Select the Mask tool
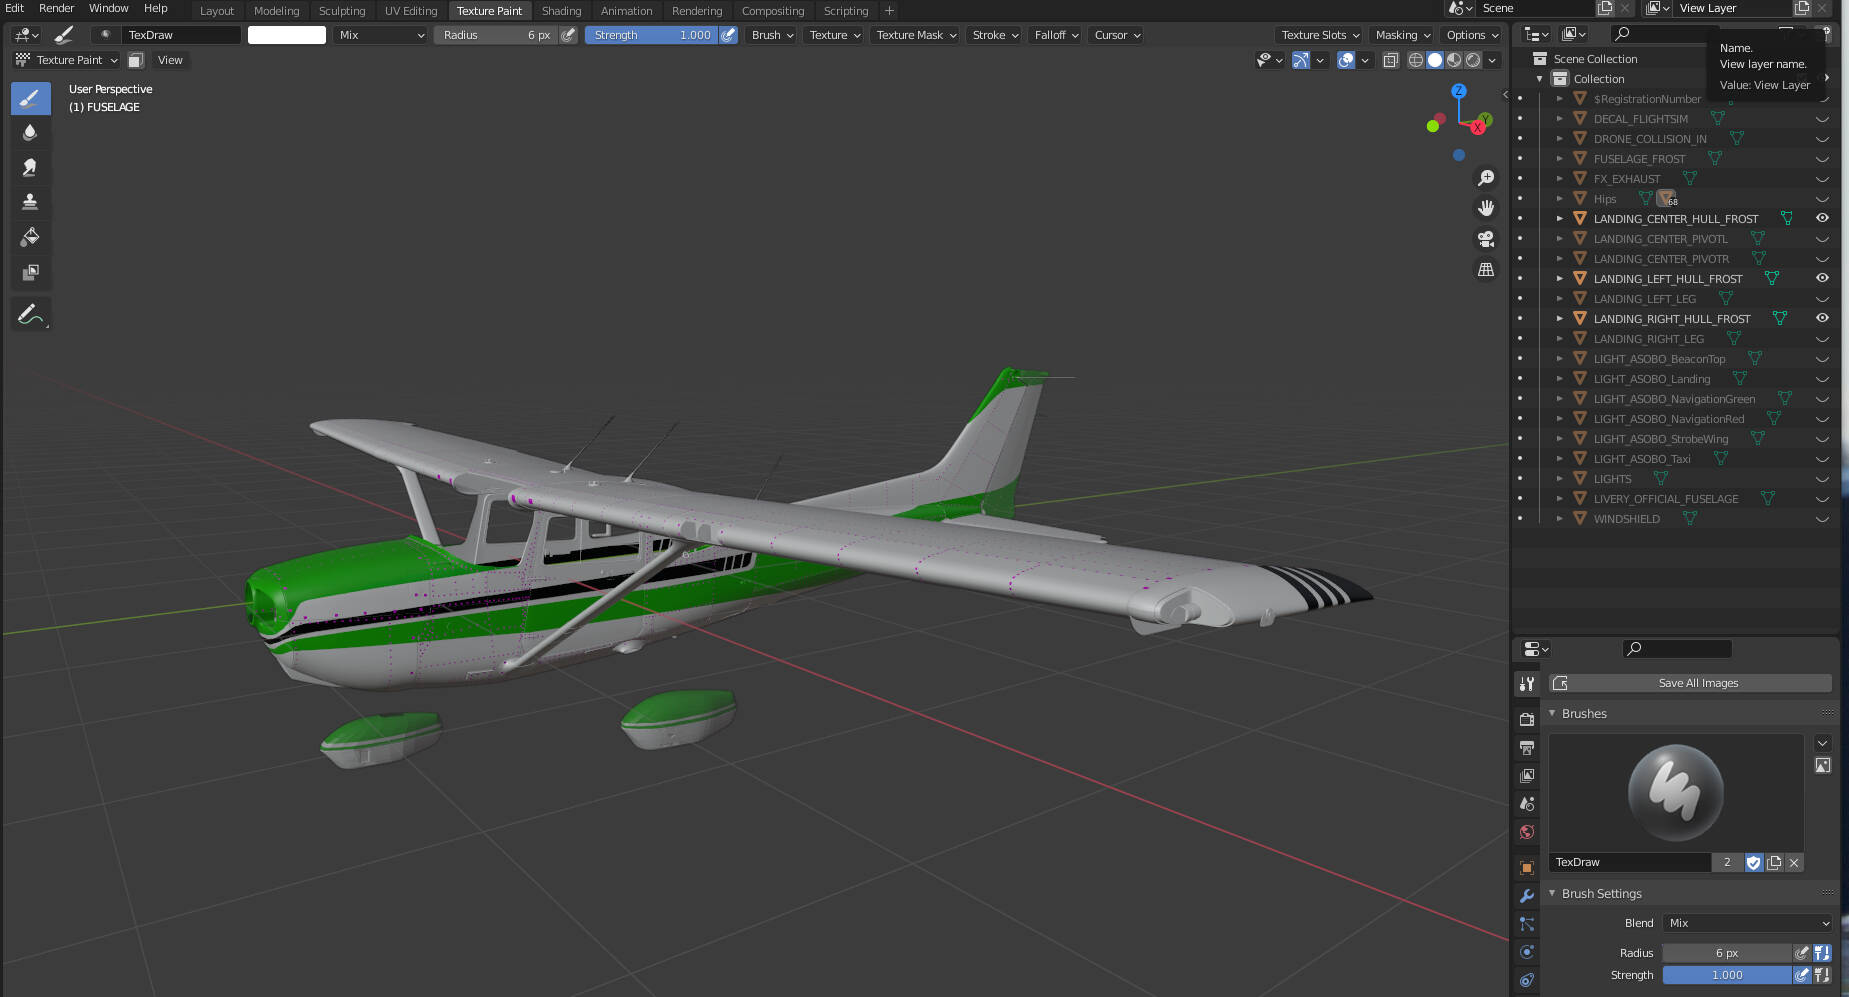1849x997 pixels. [30, 272]
